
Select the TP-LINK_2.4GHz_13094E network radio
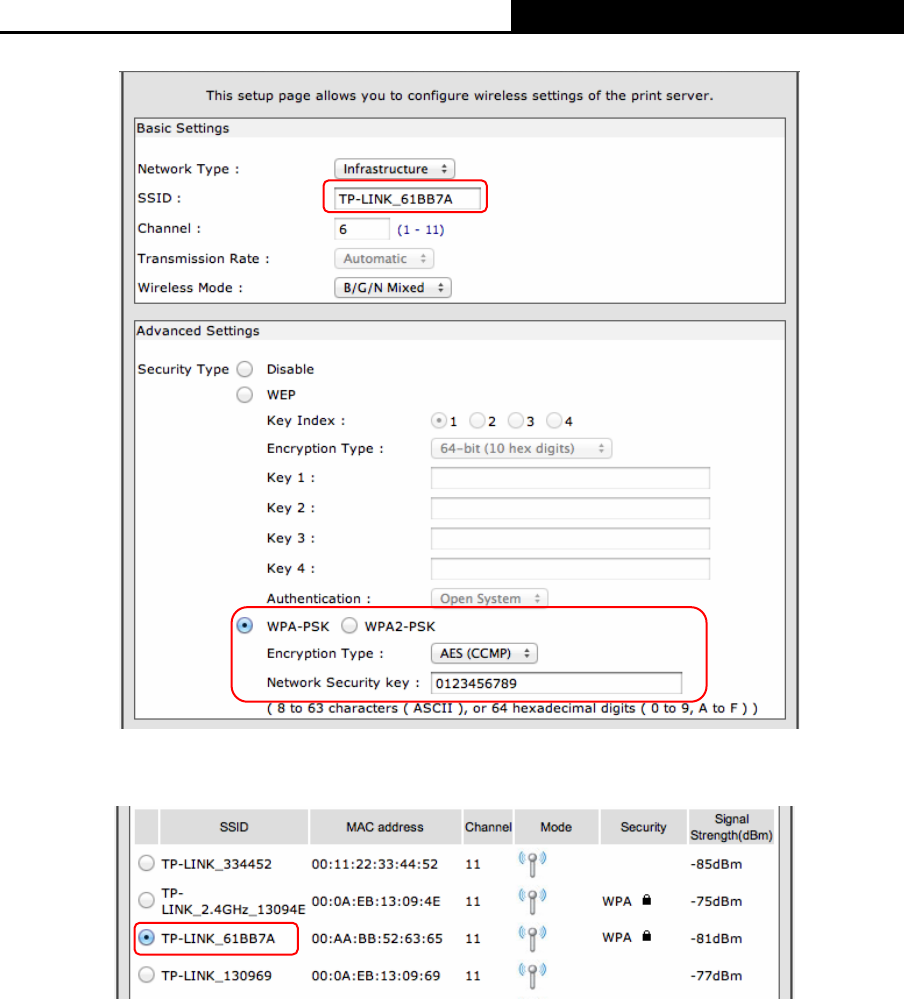click(147, 900)
